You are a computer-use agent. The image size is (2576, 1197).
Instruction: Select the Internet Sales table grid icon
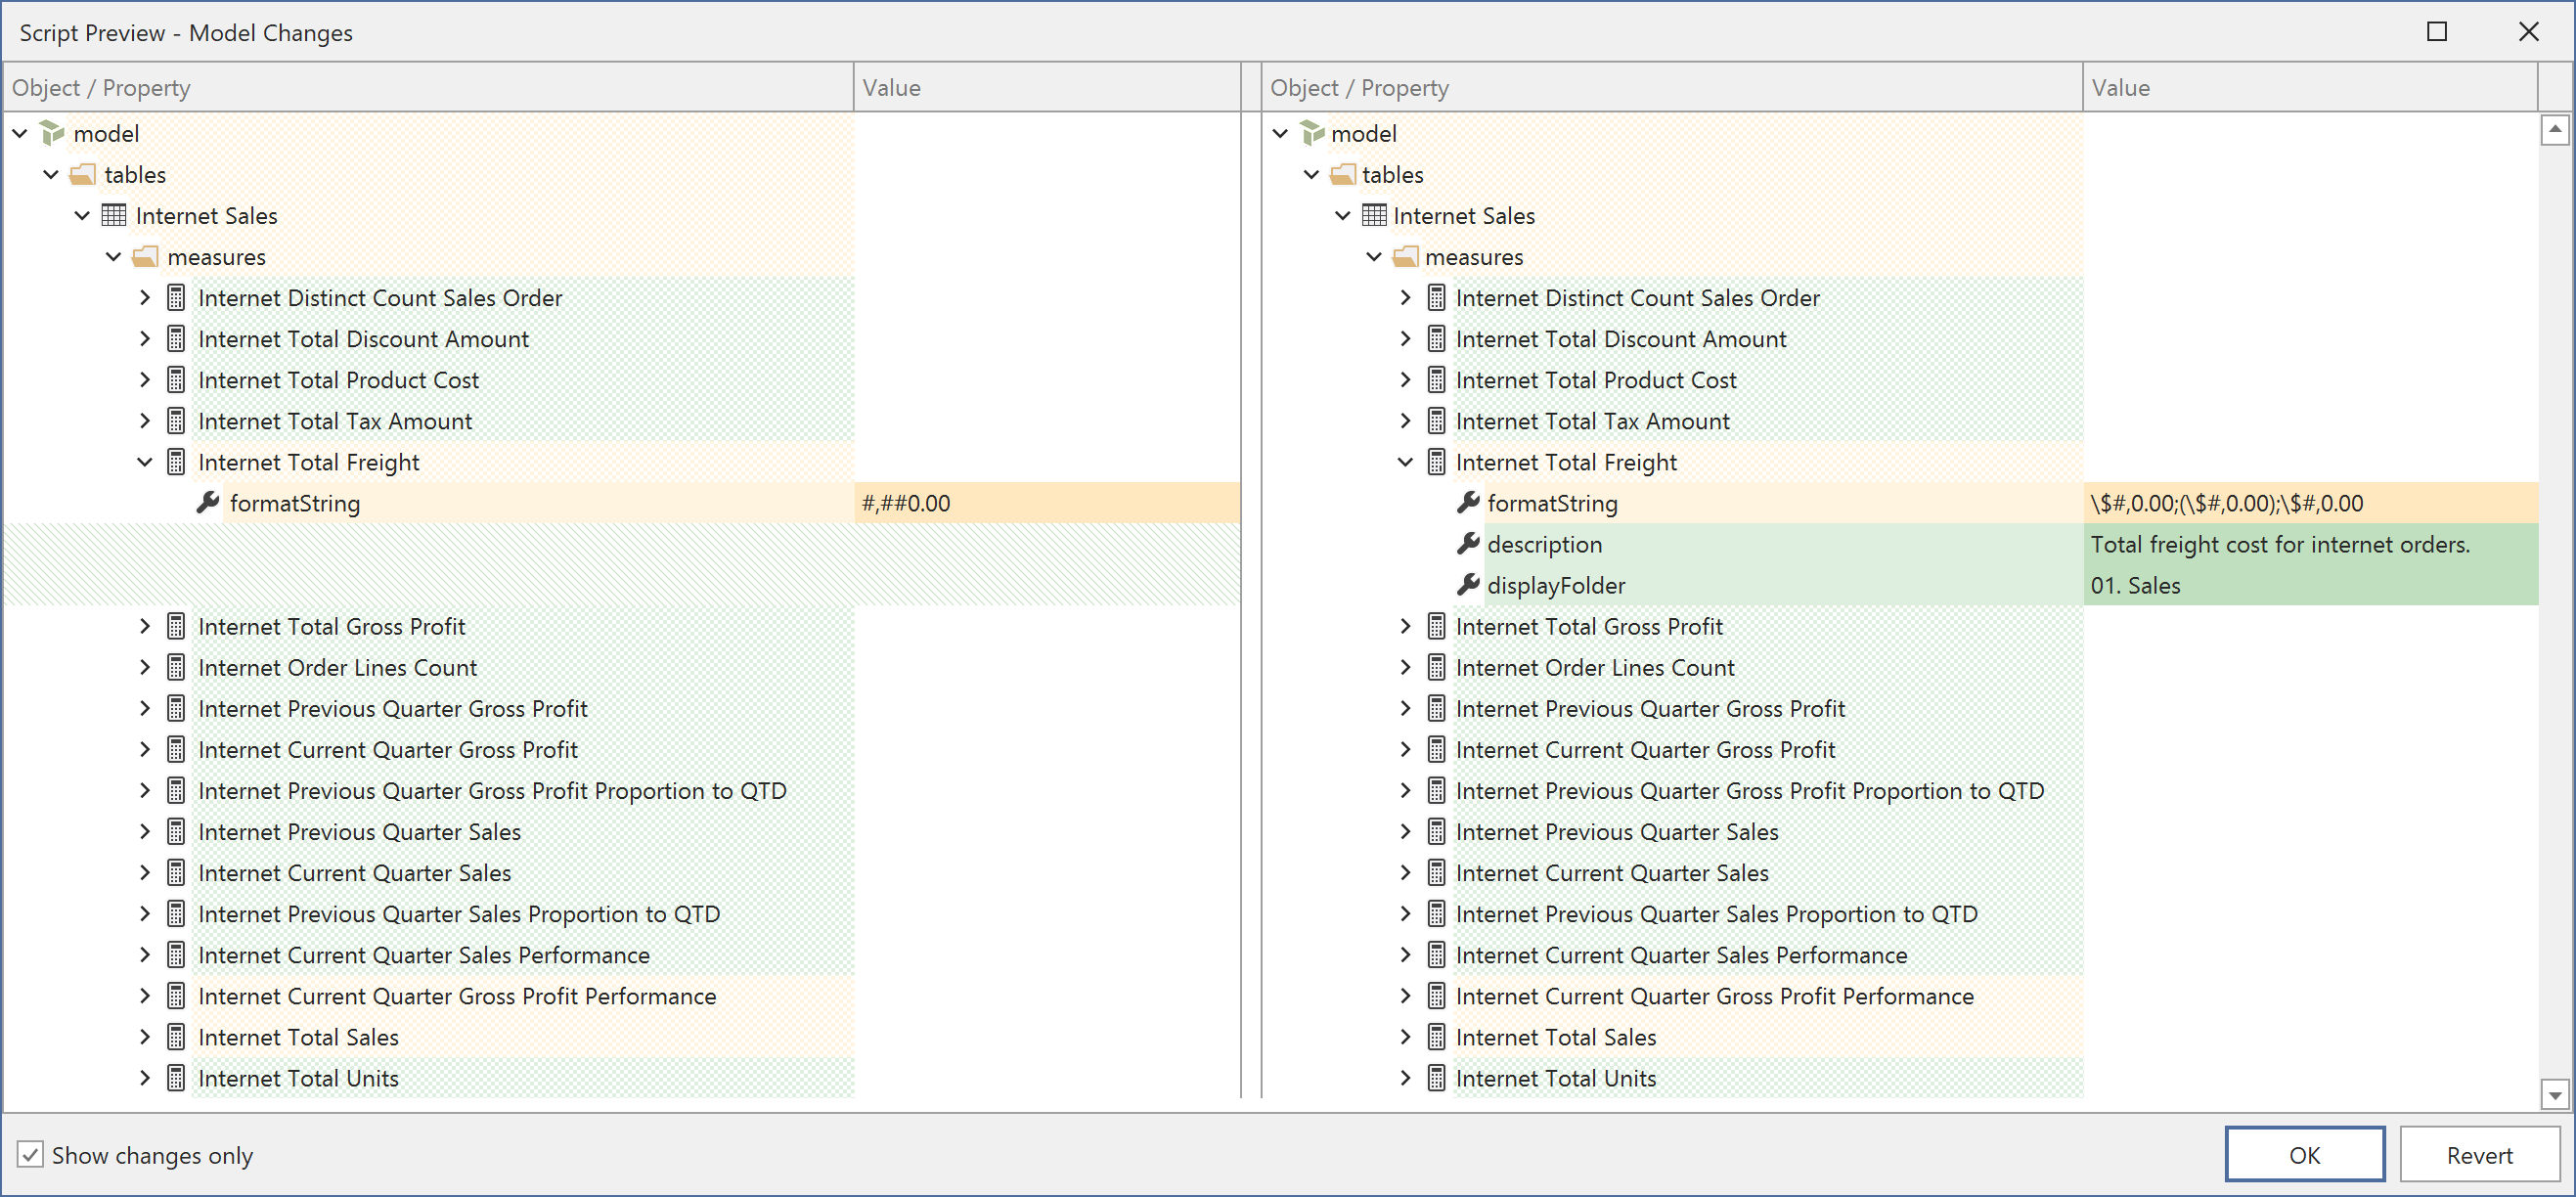tap(113, 215)
